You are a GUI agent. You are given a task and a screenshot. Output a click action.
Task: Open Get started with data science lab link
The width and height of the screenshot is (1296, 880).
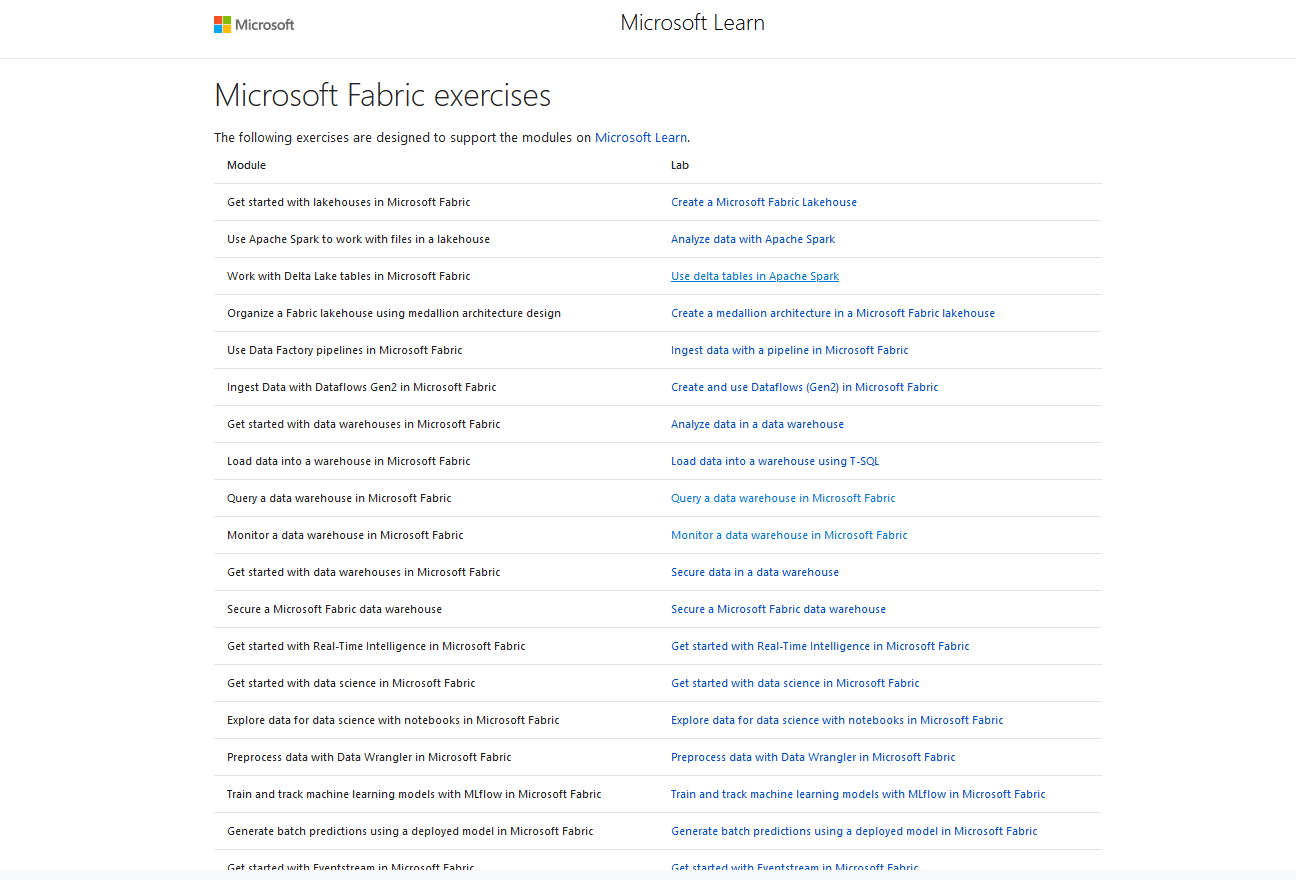tap(795, 683)
